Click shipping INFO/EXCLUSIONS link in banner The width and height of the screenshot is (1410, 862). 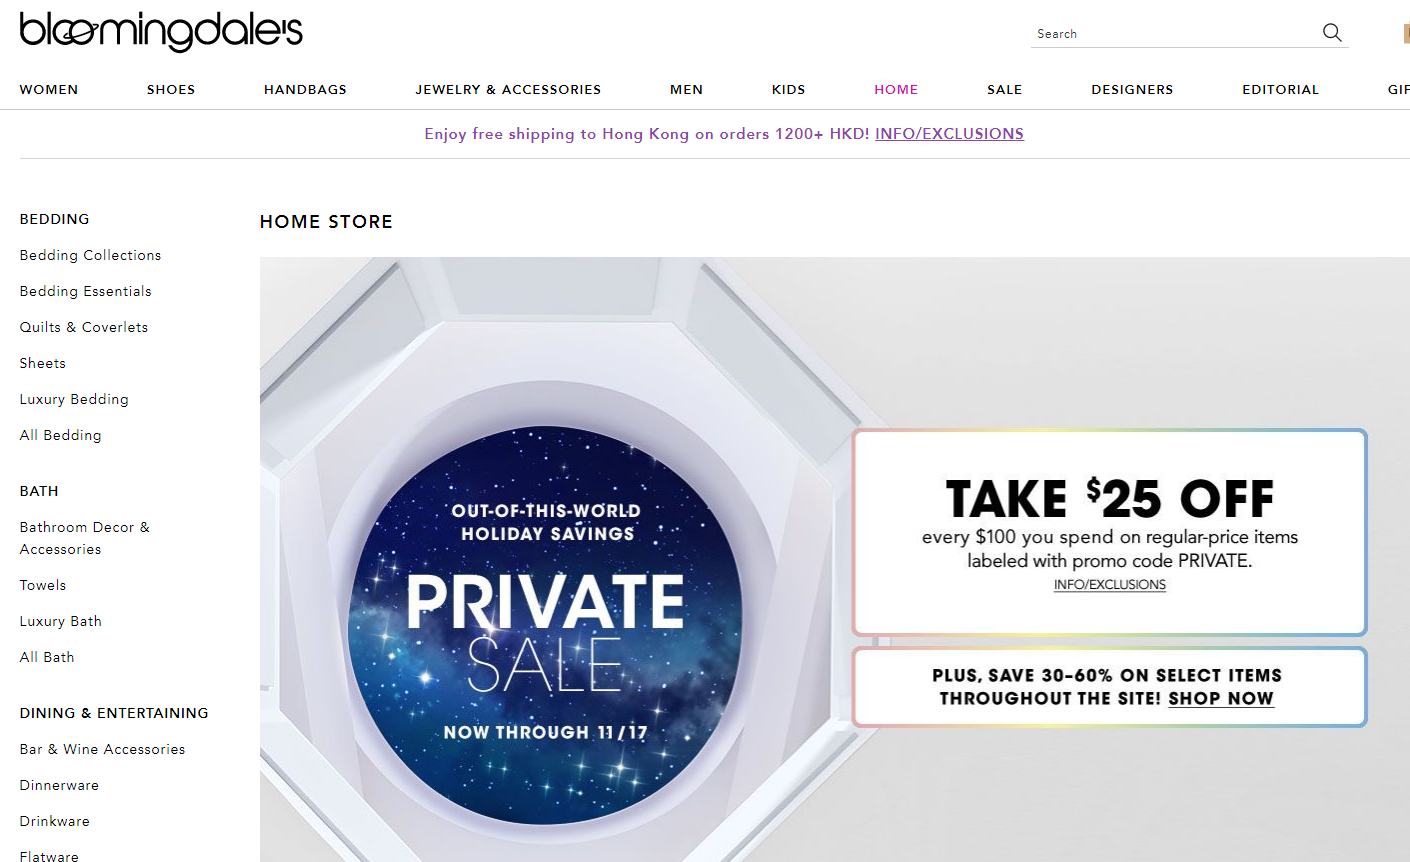click(x=949, y=134)
